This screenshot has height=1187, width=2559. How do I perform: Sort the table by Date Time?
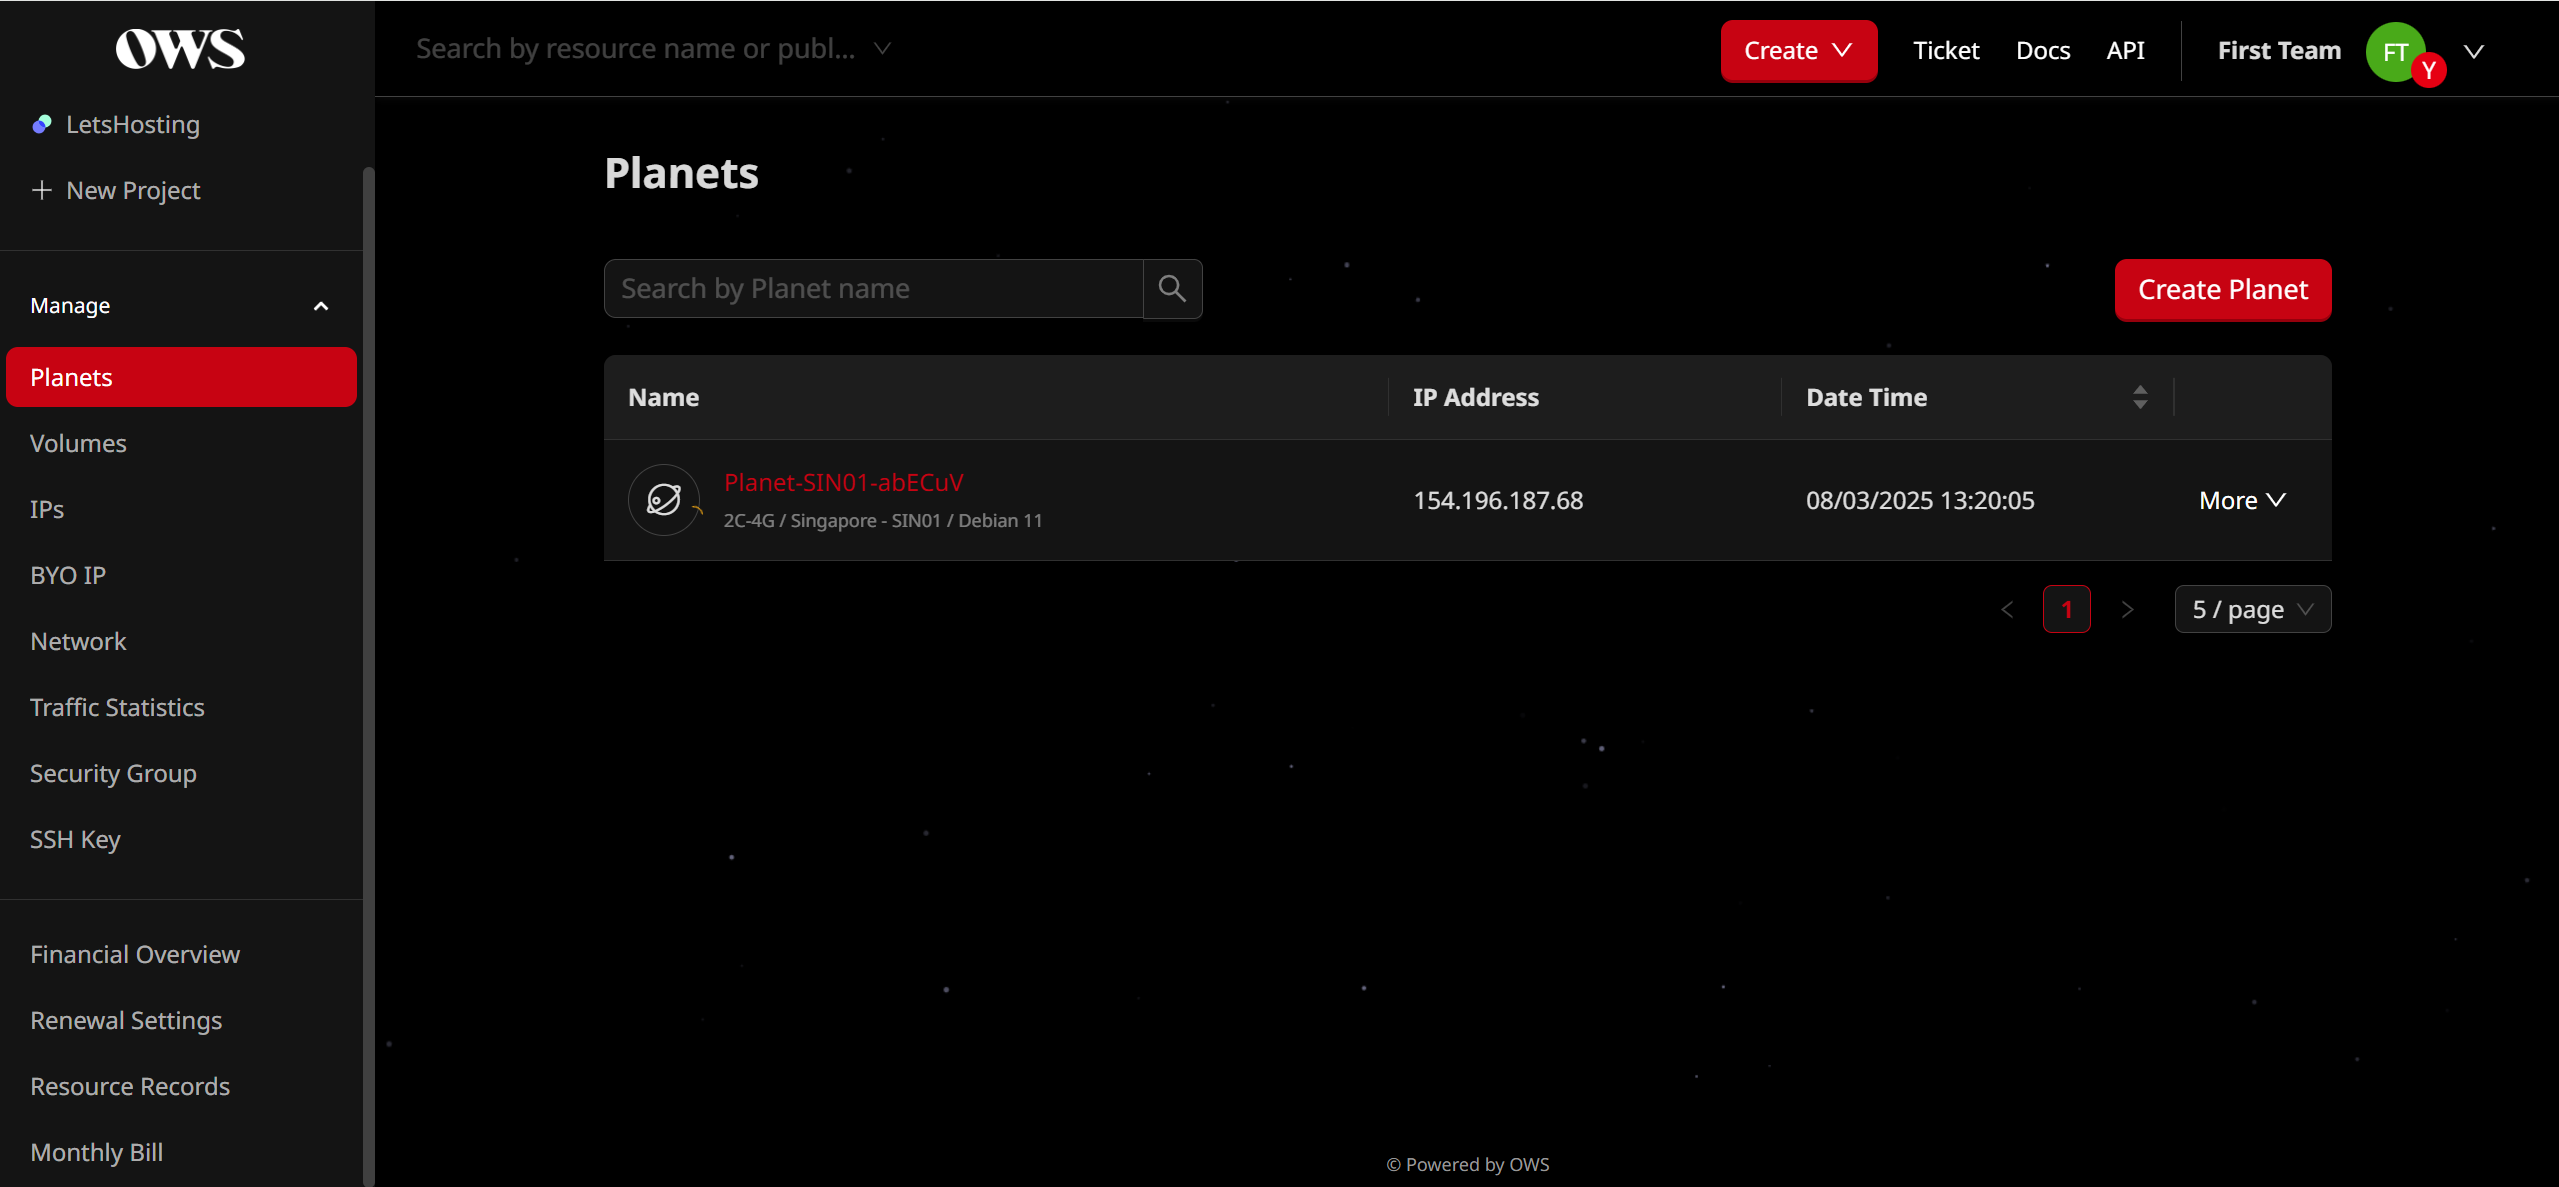click(x=2140, y=397)
